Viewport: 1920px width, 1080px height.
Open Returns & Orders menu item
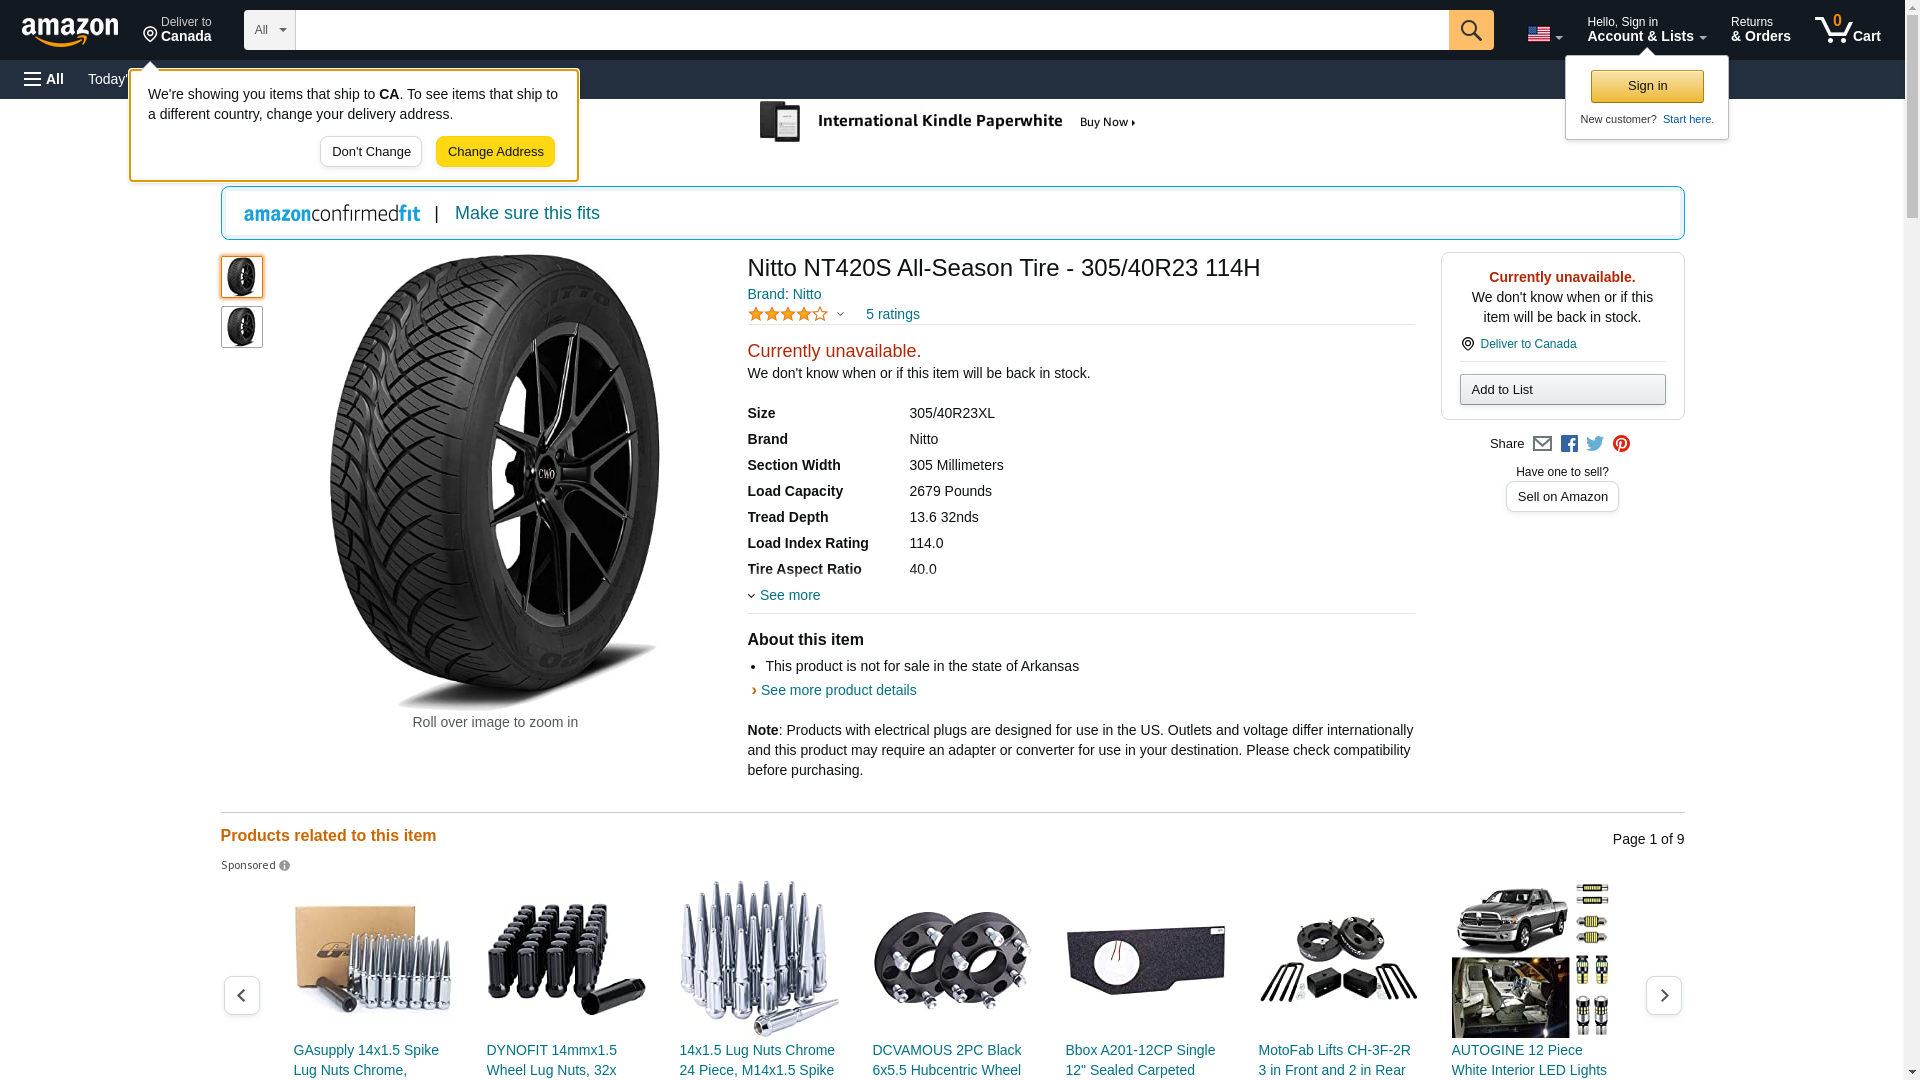1760,30
